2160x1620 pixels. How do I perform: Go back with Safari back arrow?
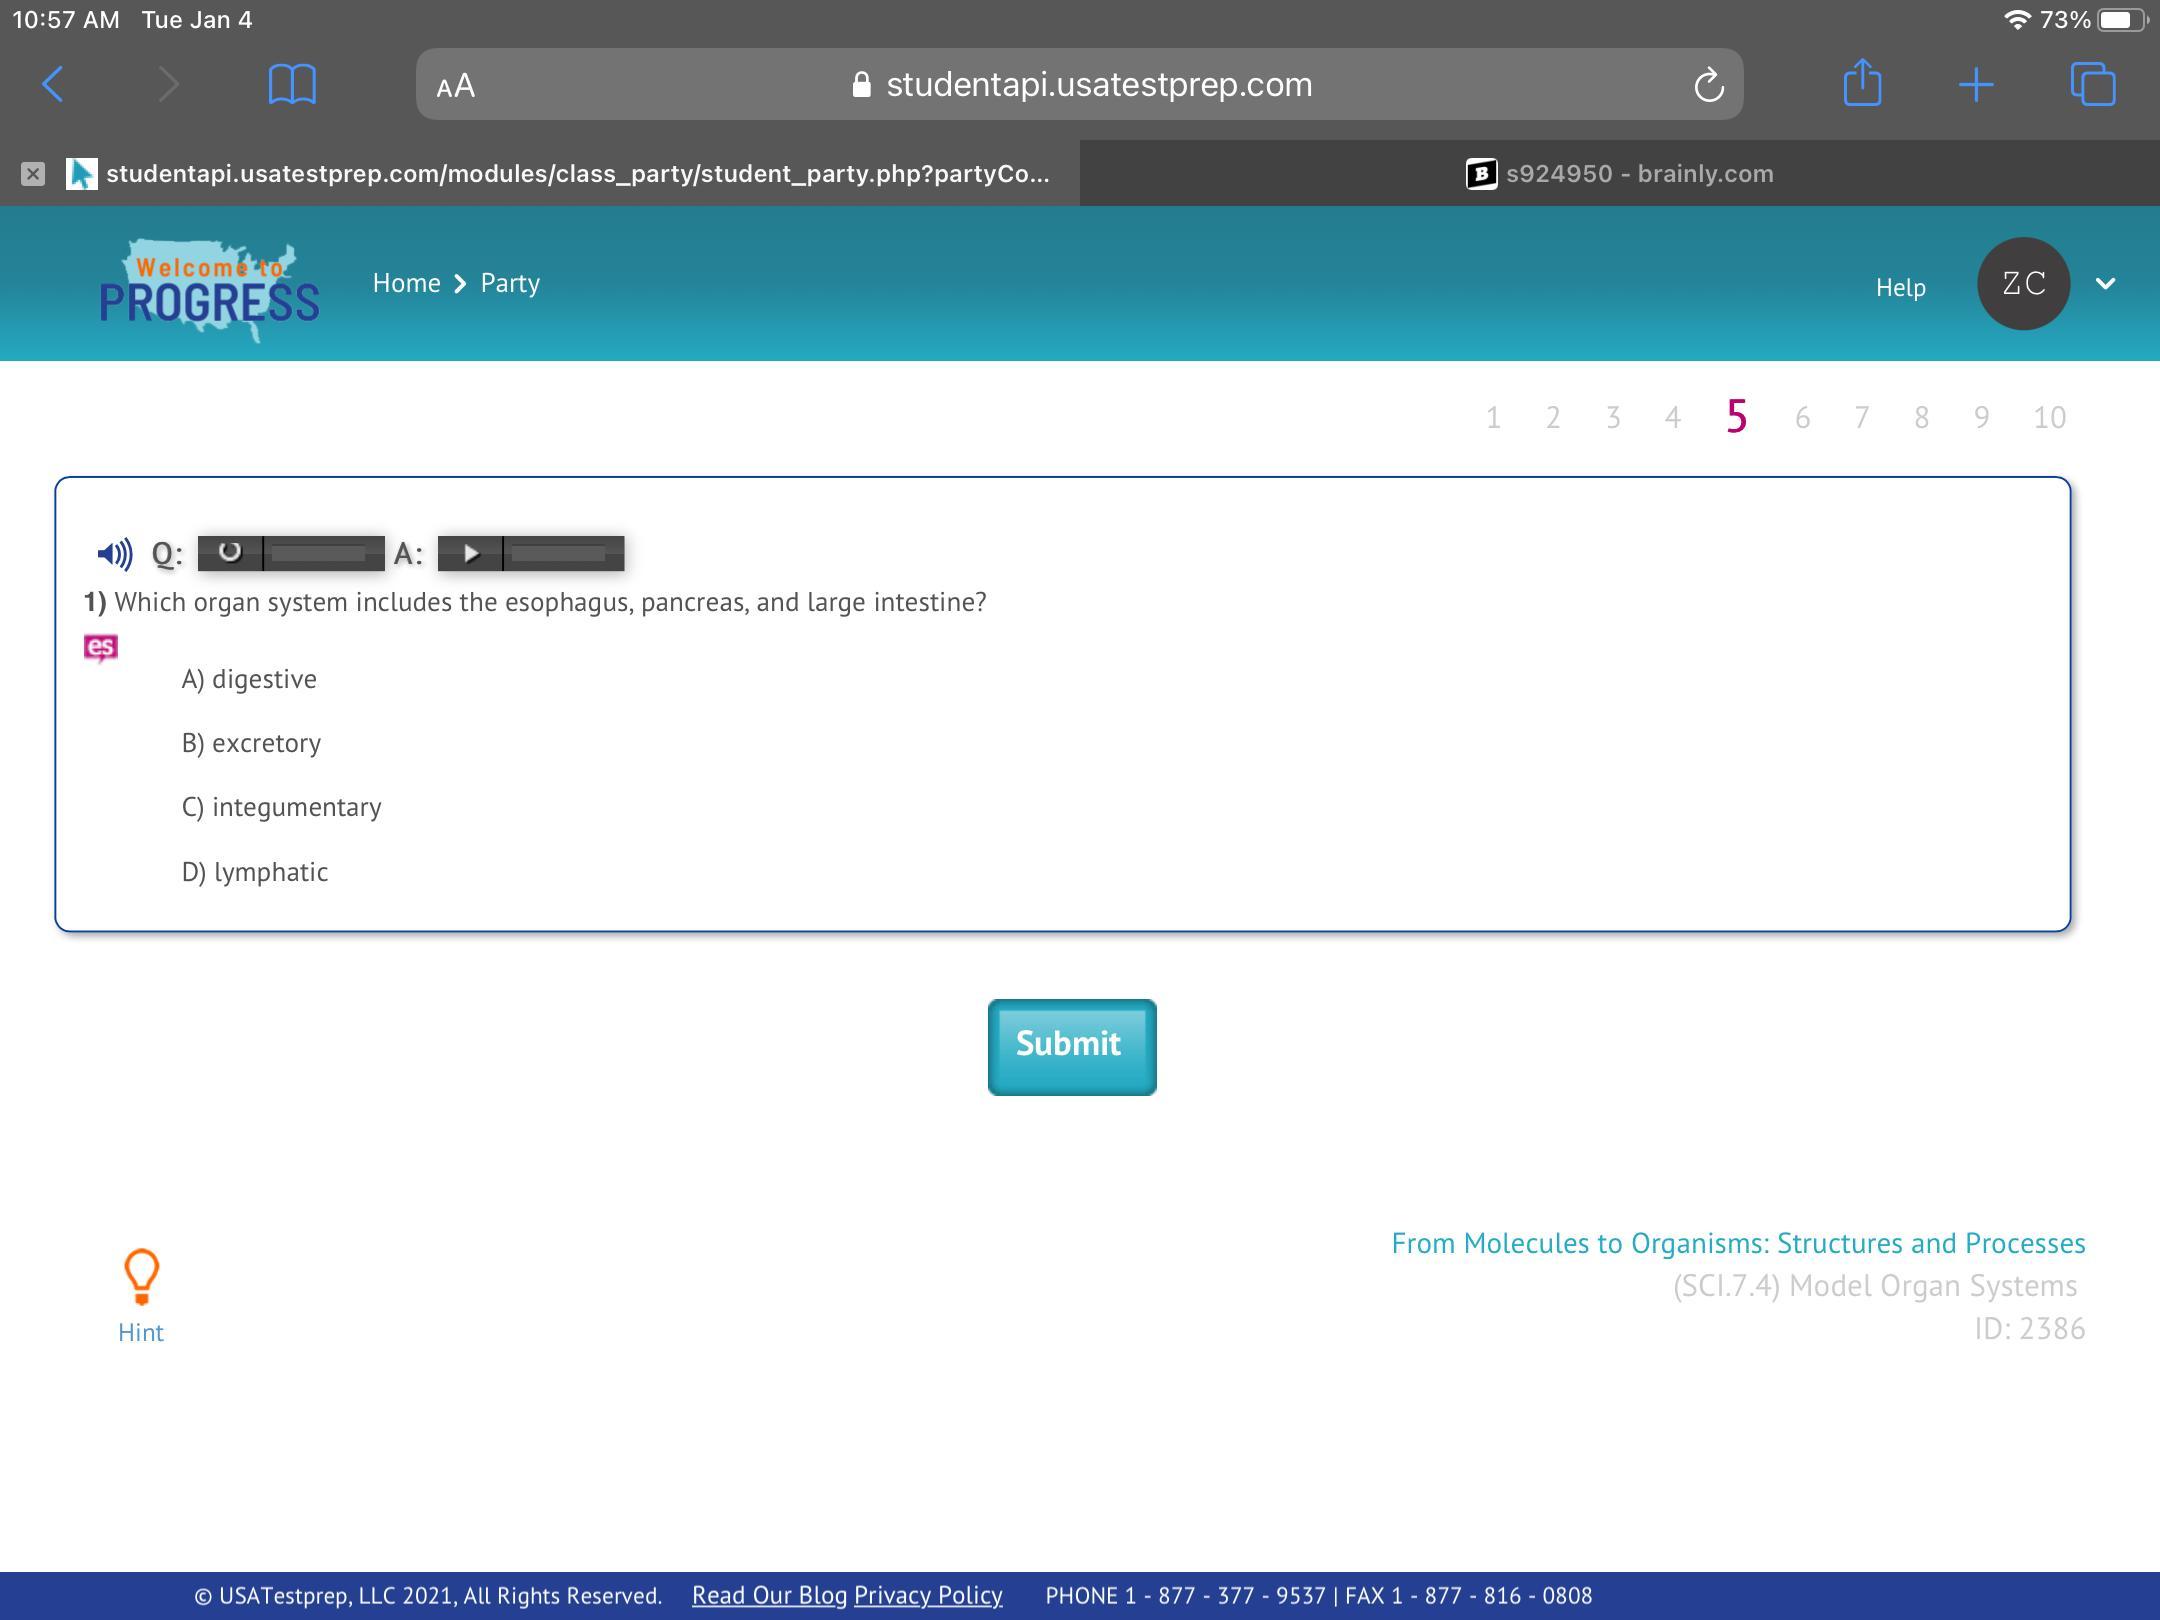point(54,84)
